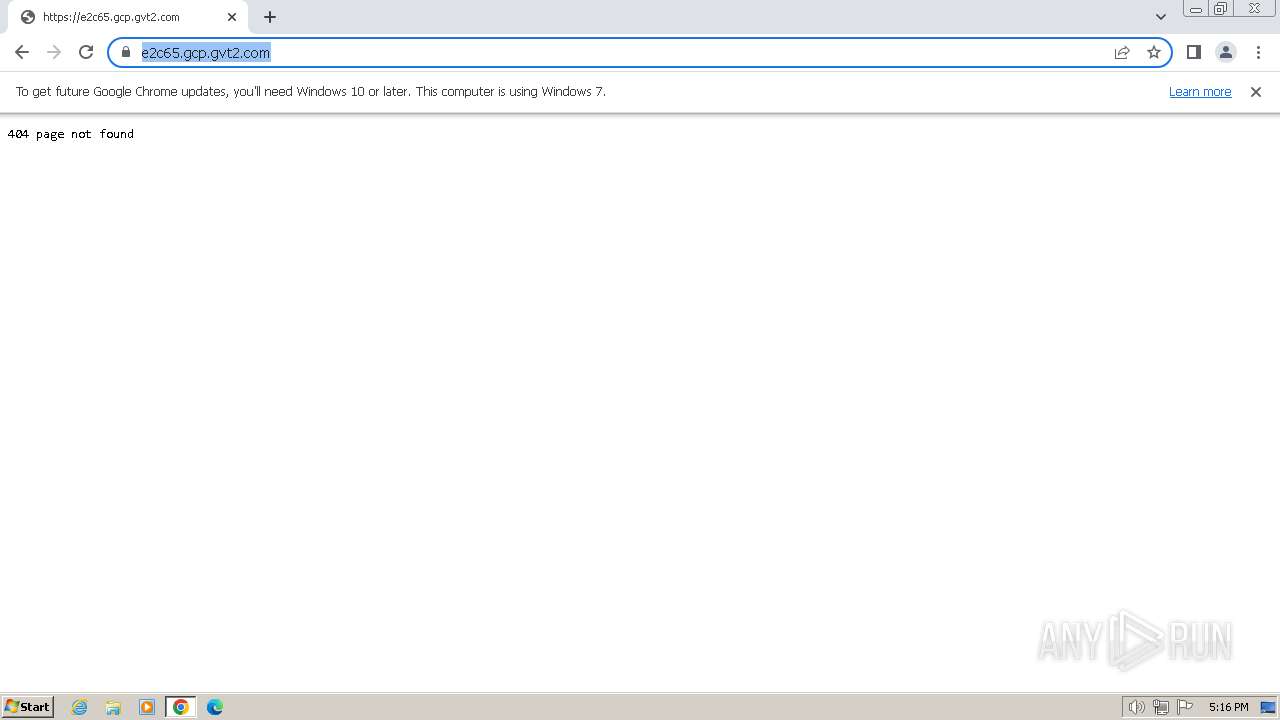Open the clock showing 5:16 PM

coord(1228,707)
